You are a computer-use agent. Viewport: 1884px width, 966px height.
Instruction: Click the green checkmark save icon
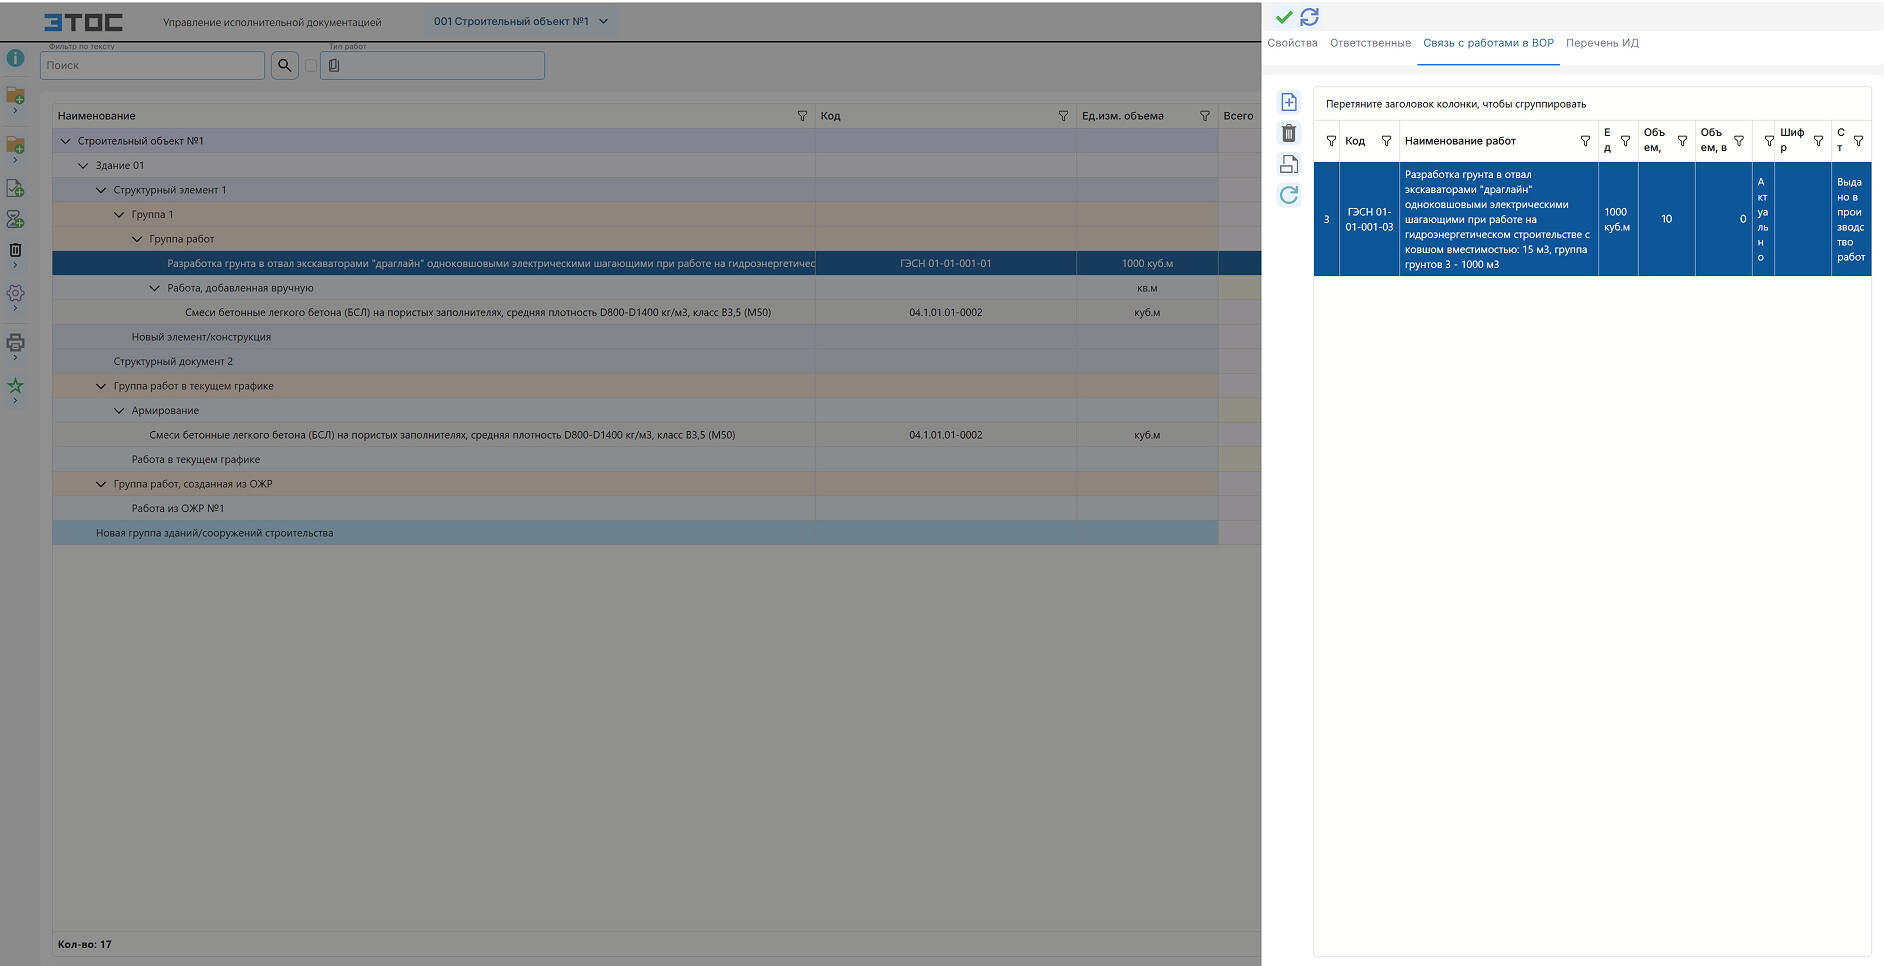[x=1284, y=17]
